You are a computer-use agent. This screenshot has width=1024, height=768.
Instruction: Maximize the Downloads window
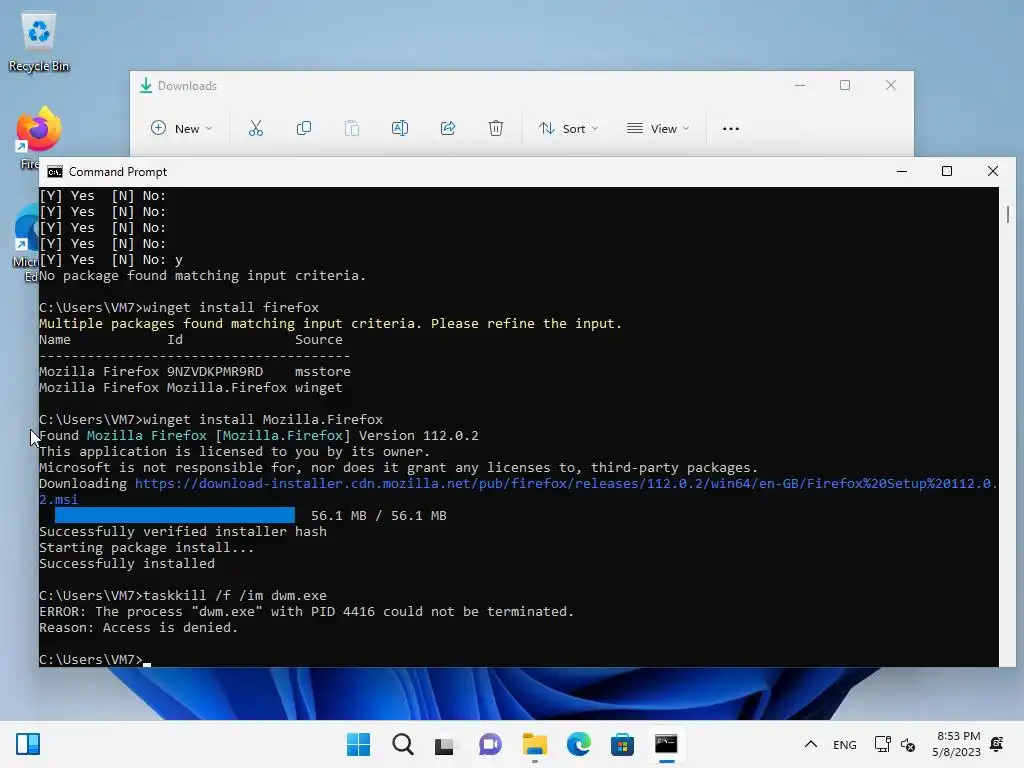point(845,86)
